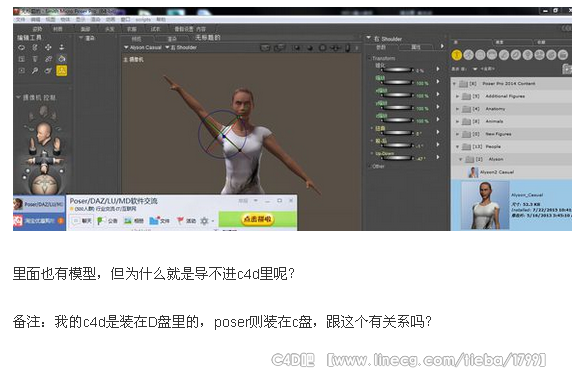This screenshot has width=572, height=377.
Task: Open the 右 Shoulder actor dropdown above viewport
Action: 181,47
